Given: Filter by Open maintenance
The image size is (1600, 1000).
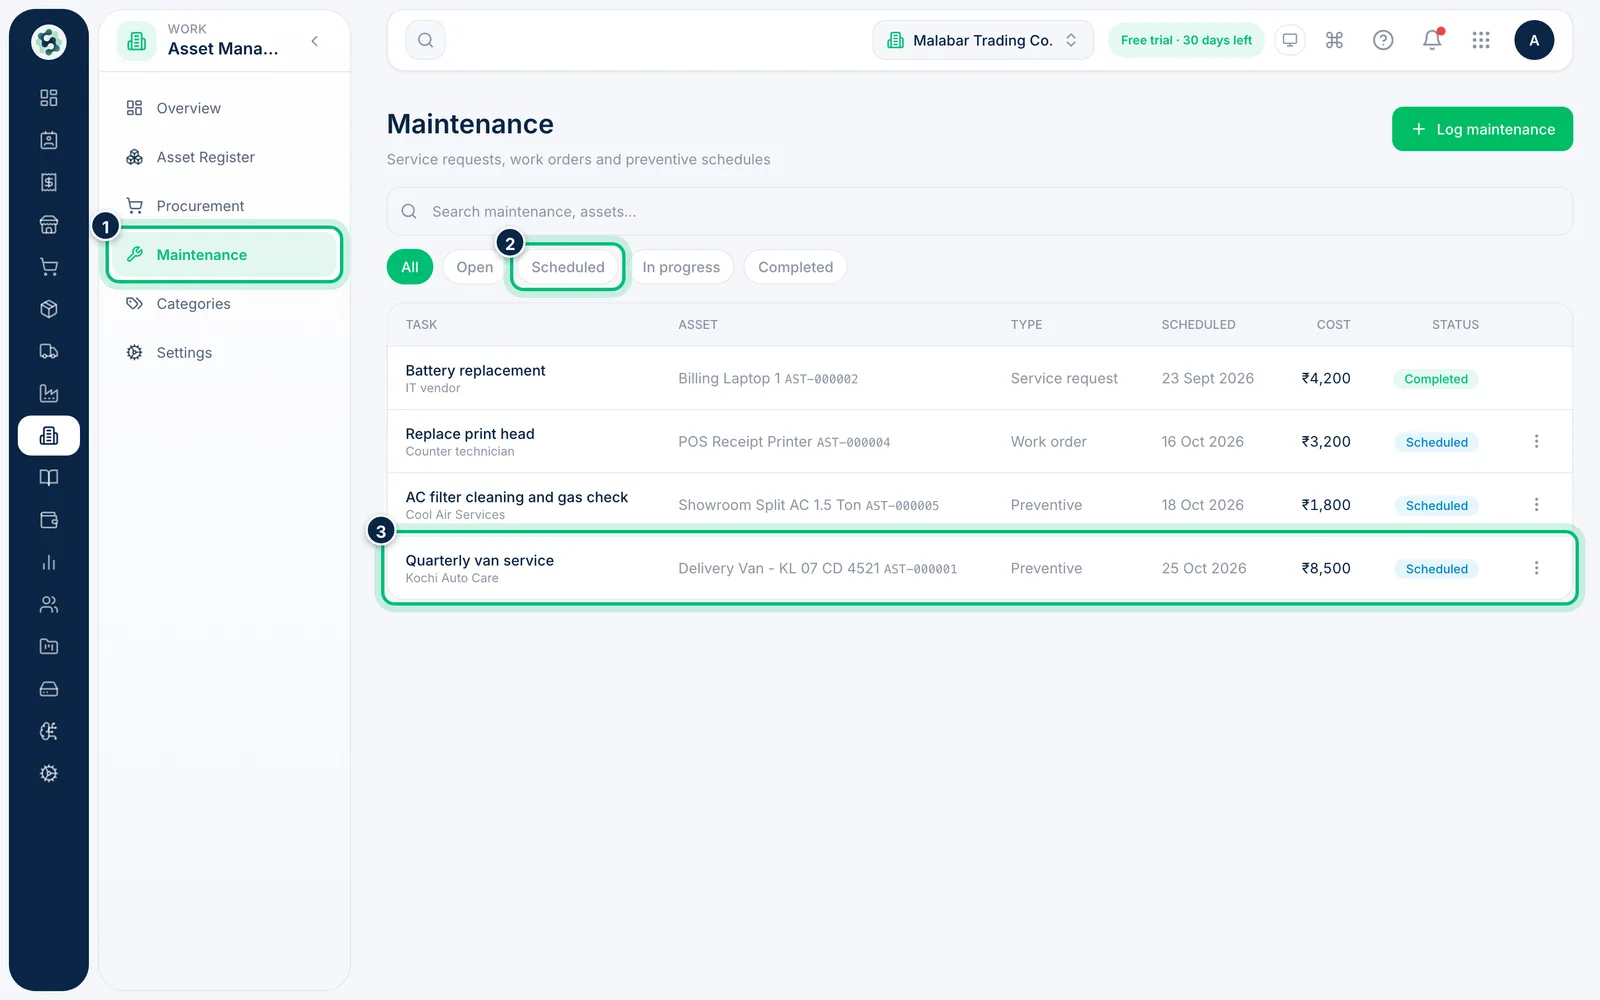Looking at the screenshot, I should click(475, 267).
